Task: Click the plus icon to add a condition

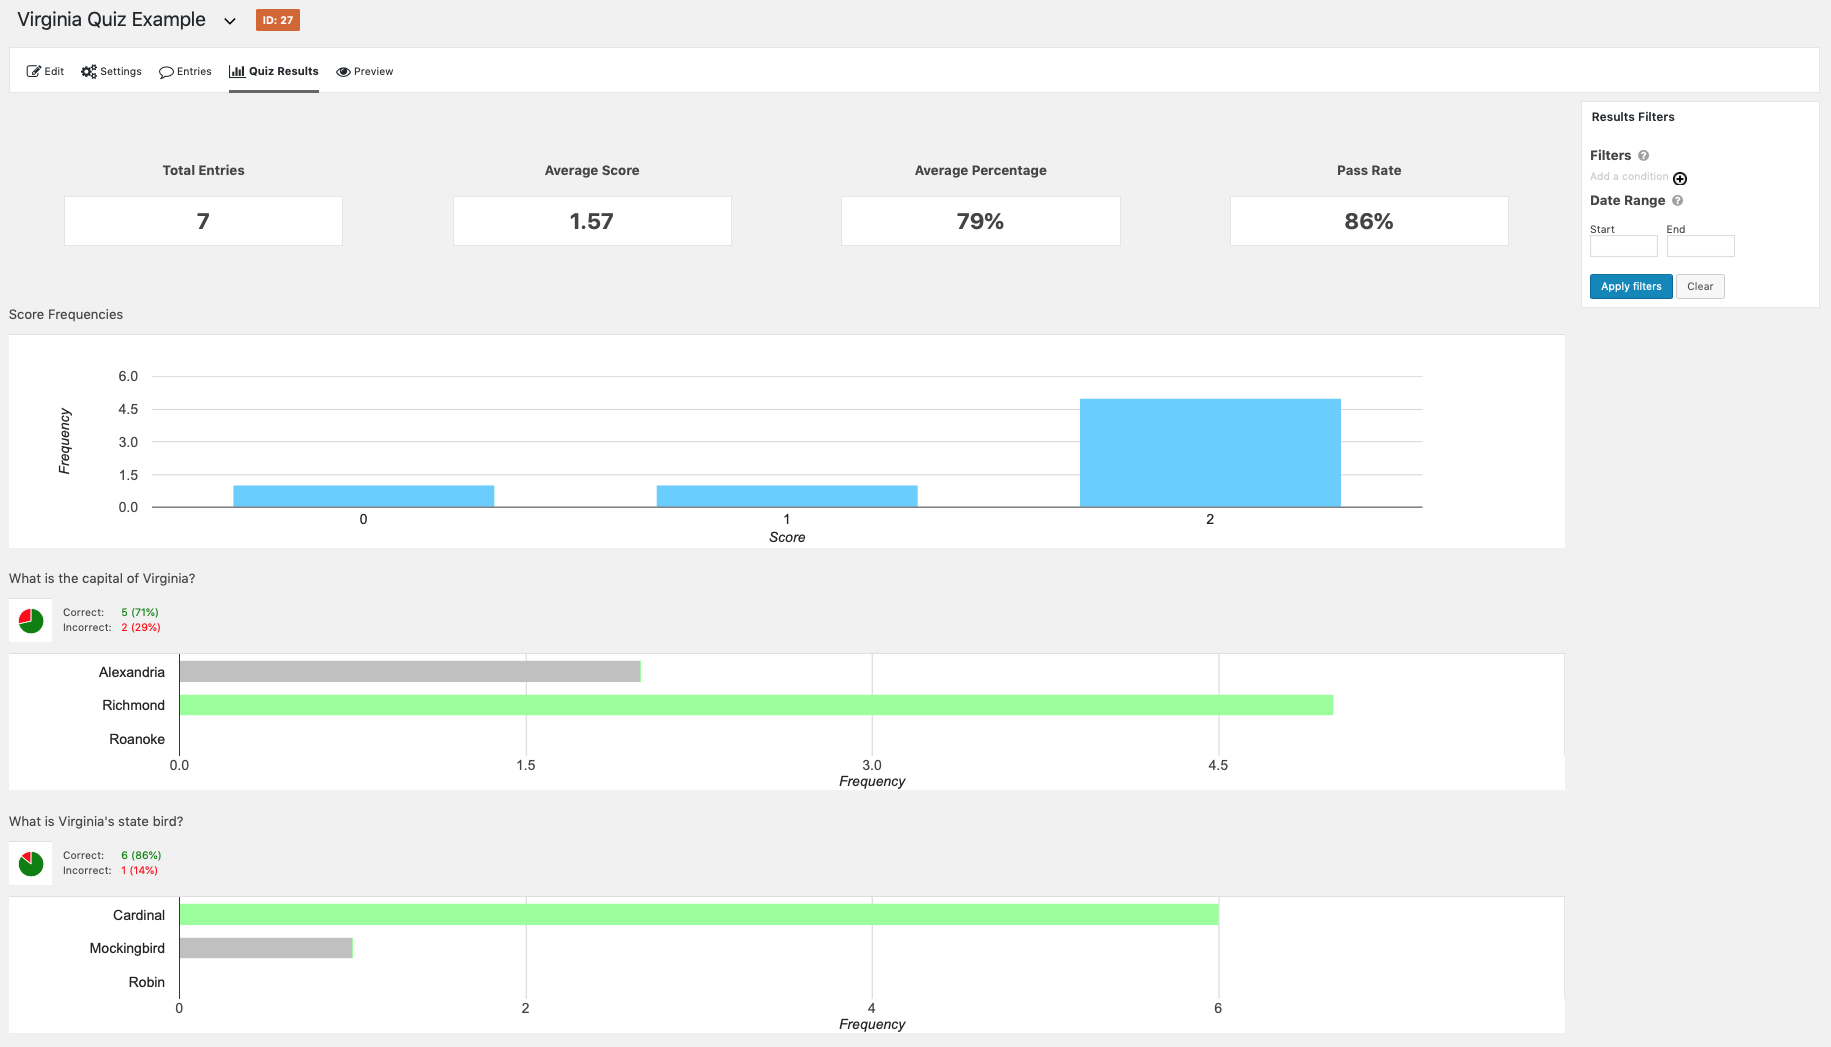Action: tap(1680, 179)
